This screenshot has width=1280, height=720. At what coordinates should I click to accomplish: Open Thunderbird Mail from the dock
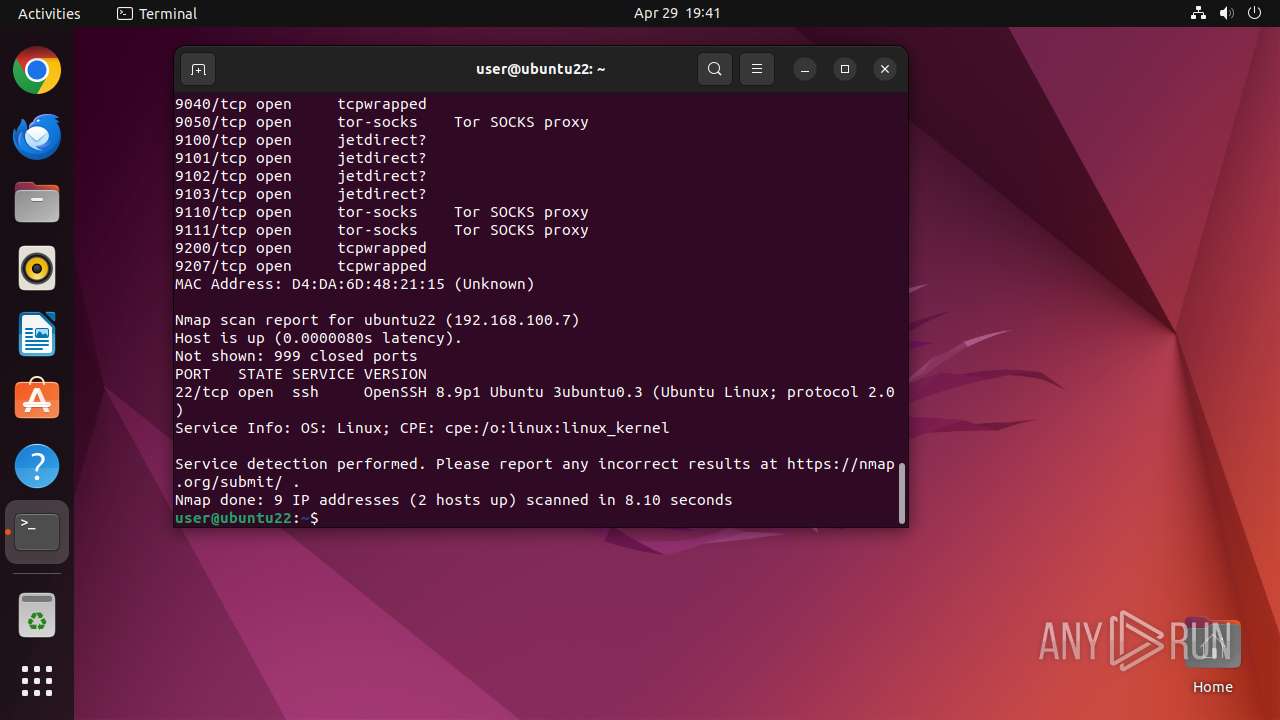point(37,137)
